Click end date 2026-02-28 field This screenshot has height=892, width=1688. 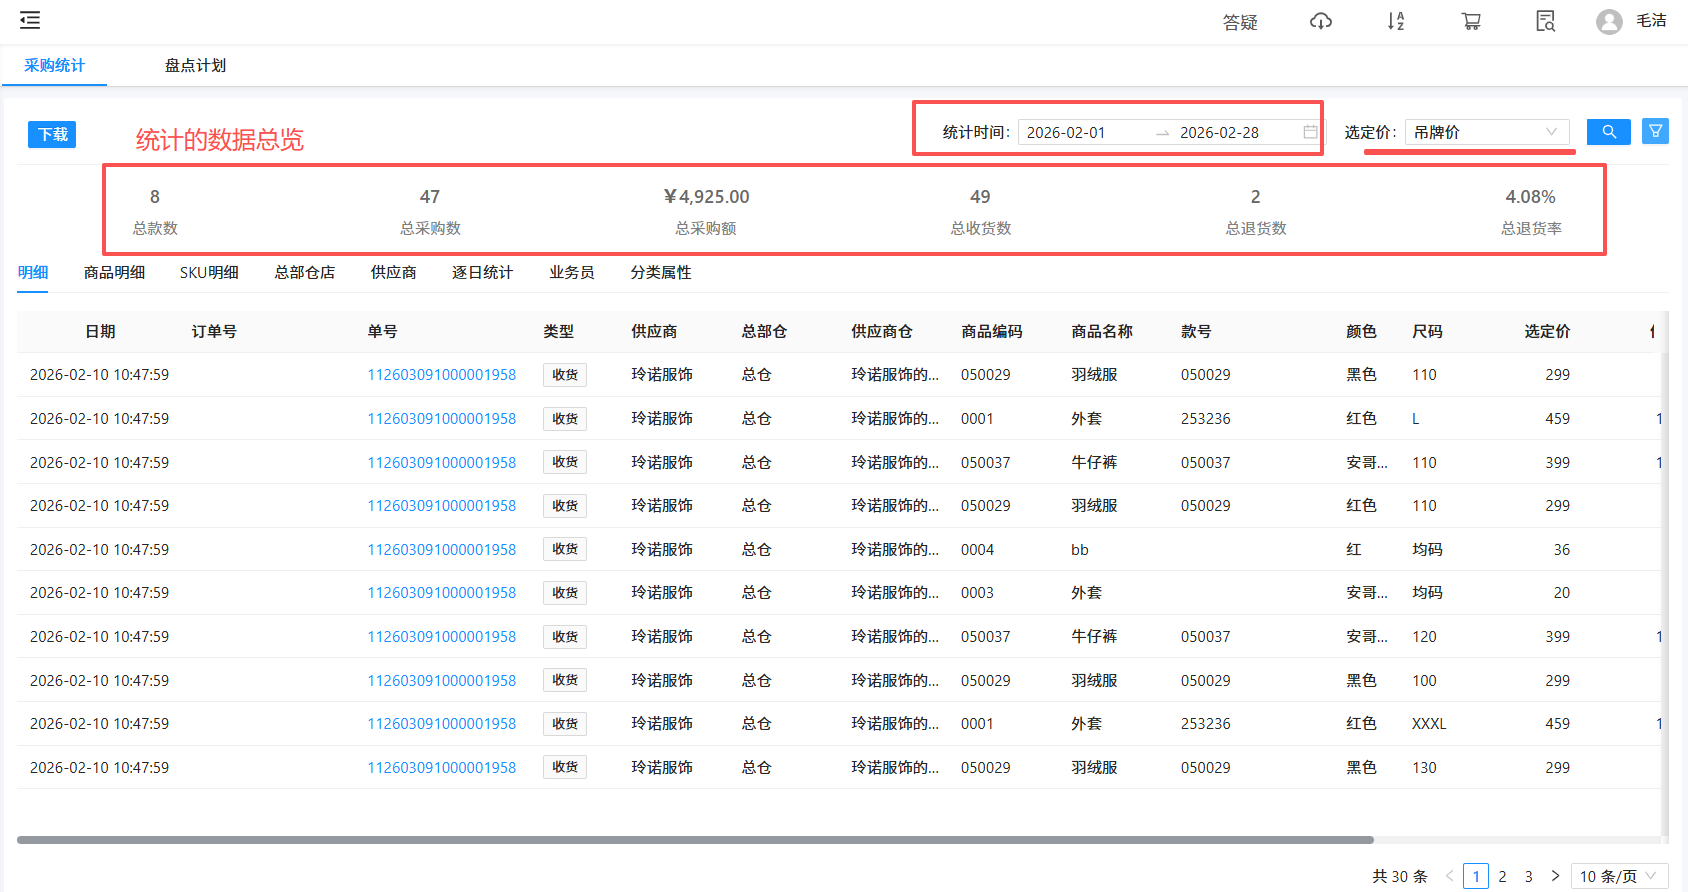[x=1219, y=132]
